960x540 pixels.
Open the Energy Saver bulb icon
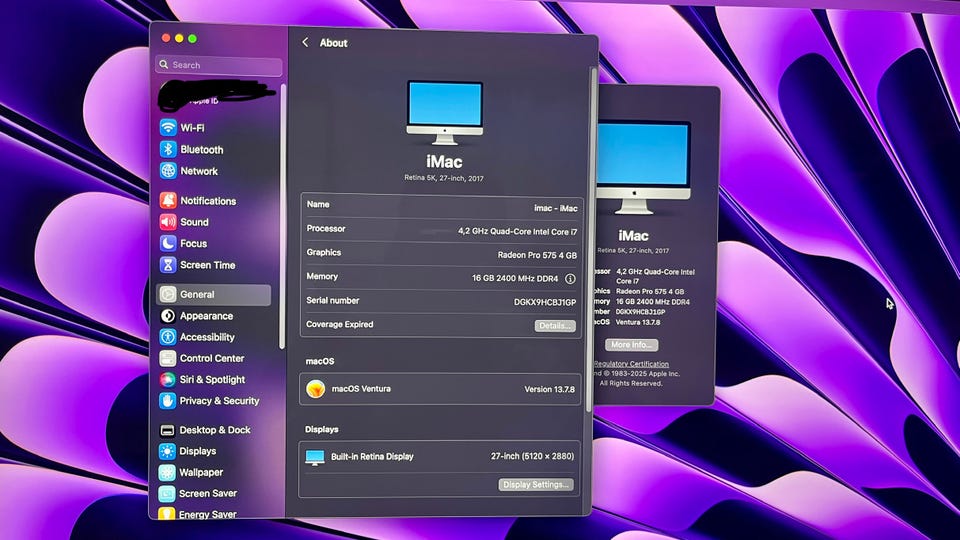[x=167, y=513]
